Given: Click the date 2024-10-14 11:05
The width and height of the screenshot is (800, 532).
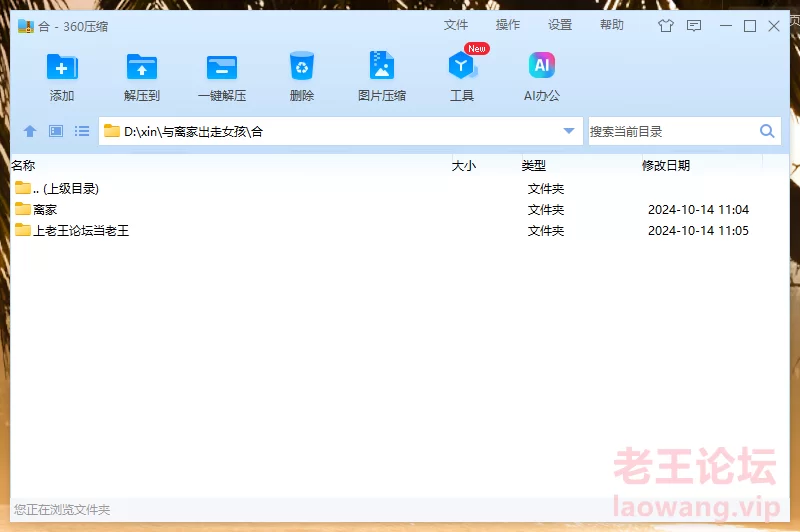Looking at the screenshot, I should [x=698, y=231].
